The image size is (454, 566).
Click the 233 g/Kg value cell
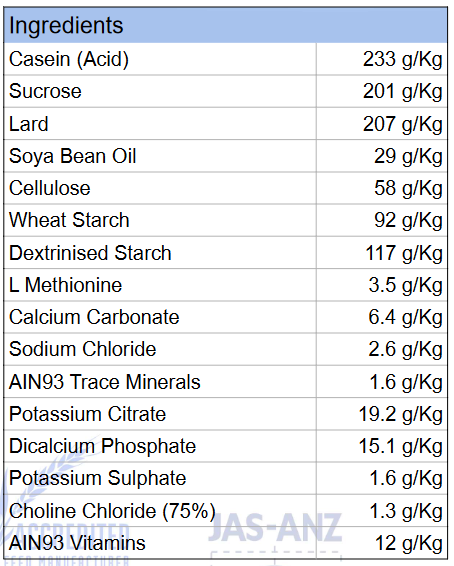(x=381, y=59)
